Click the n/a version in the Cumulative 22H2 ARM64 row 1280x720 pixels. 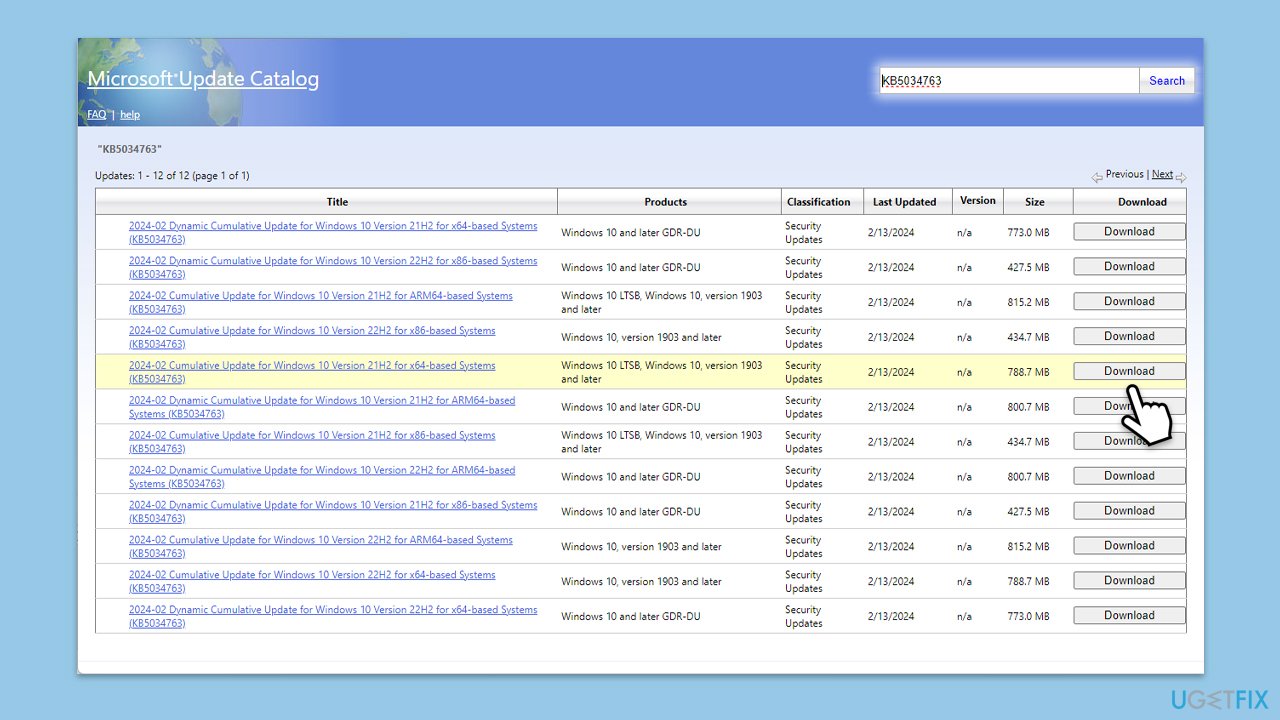click(x=964, y=547)
